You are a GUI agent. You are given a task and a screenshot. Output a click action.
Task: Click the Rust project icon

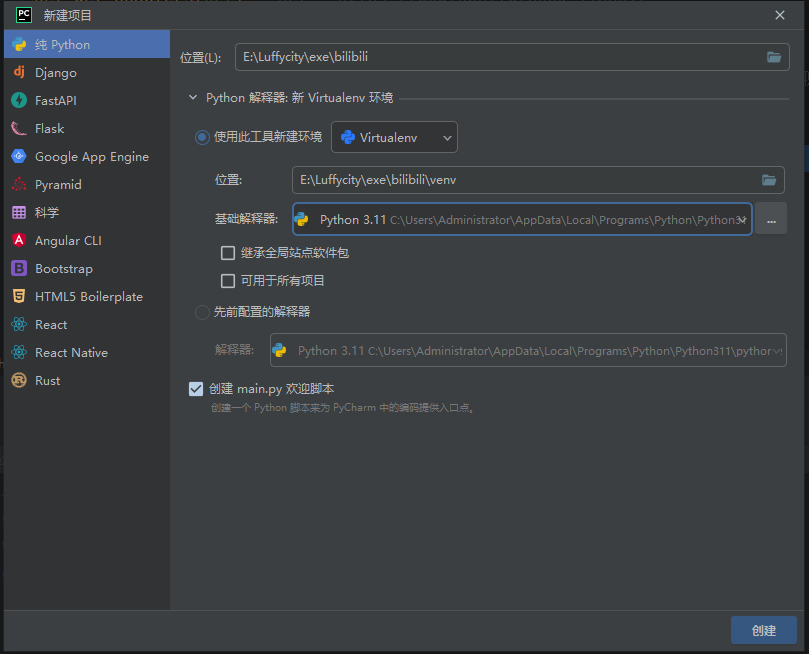point(19,380)
